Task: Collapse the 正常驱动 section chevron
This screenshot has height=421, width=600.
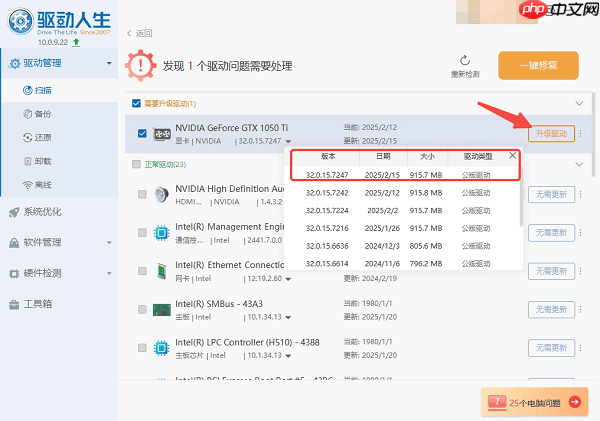Action: [x=579, y=164]
